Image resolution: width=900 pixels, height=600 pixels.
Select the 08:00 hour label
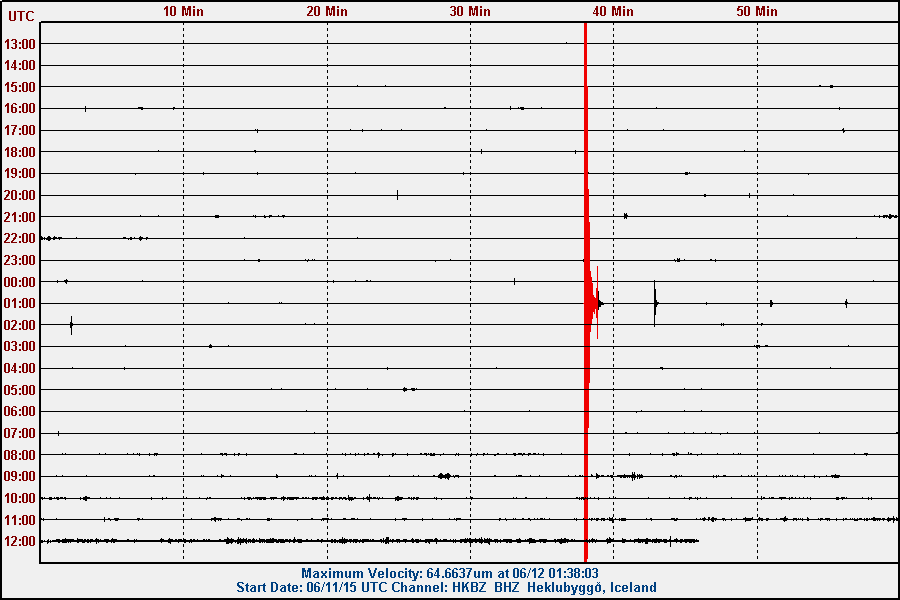pos(20,455)
